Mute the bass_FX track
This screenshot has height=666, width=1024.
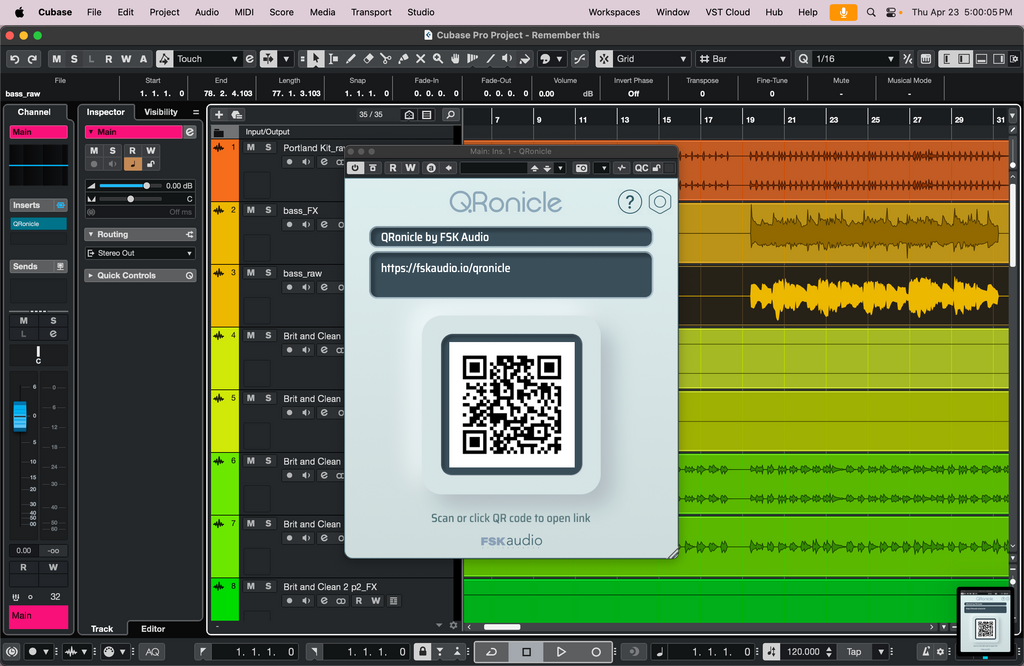coord(250,210)
